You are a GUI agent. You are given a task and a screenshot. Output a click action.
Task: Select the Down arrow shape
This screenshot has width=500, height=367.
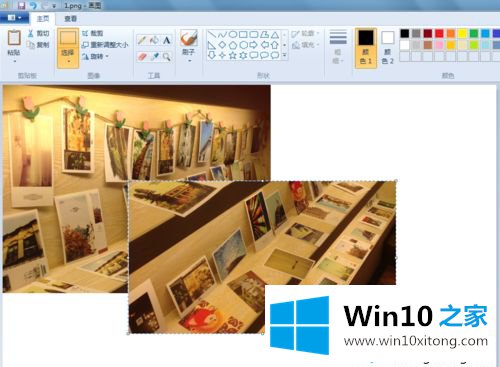[x=212, y=55]
